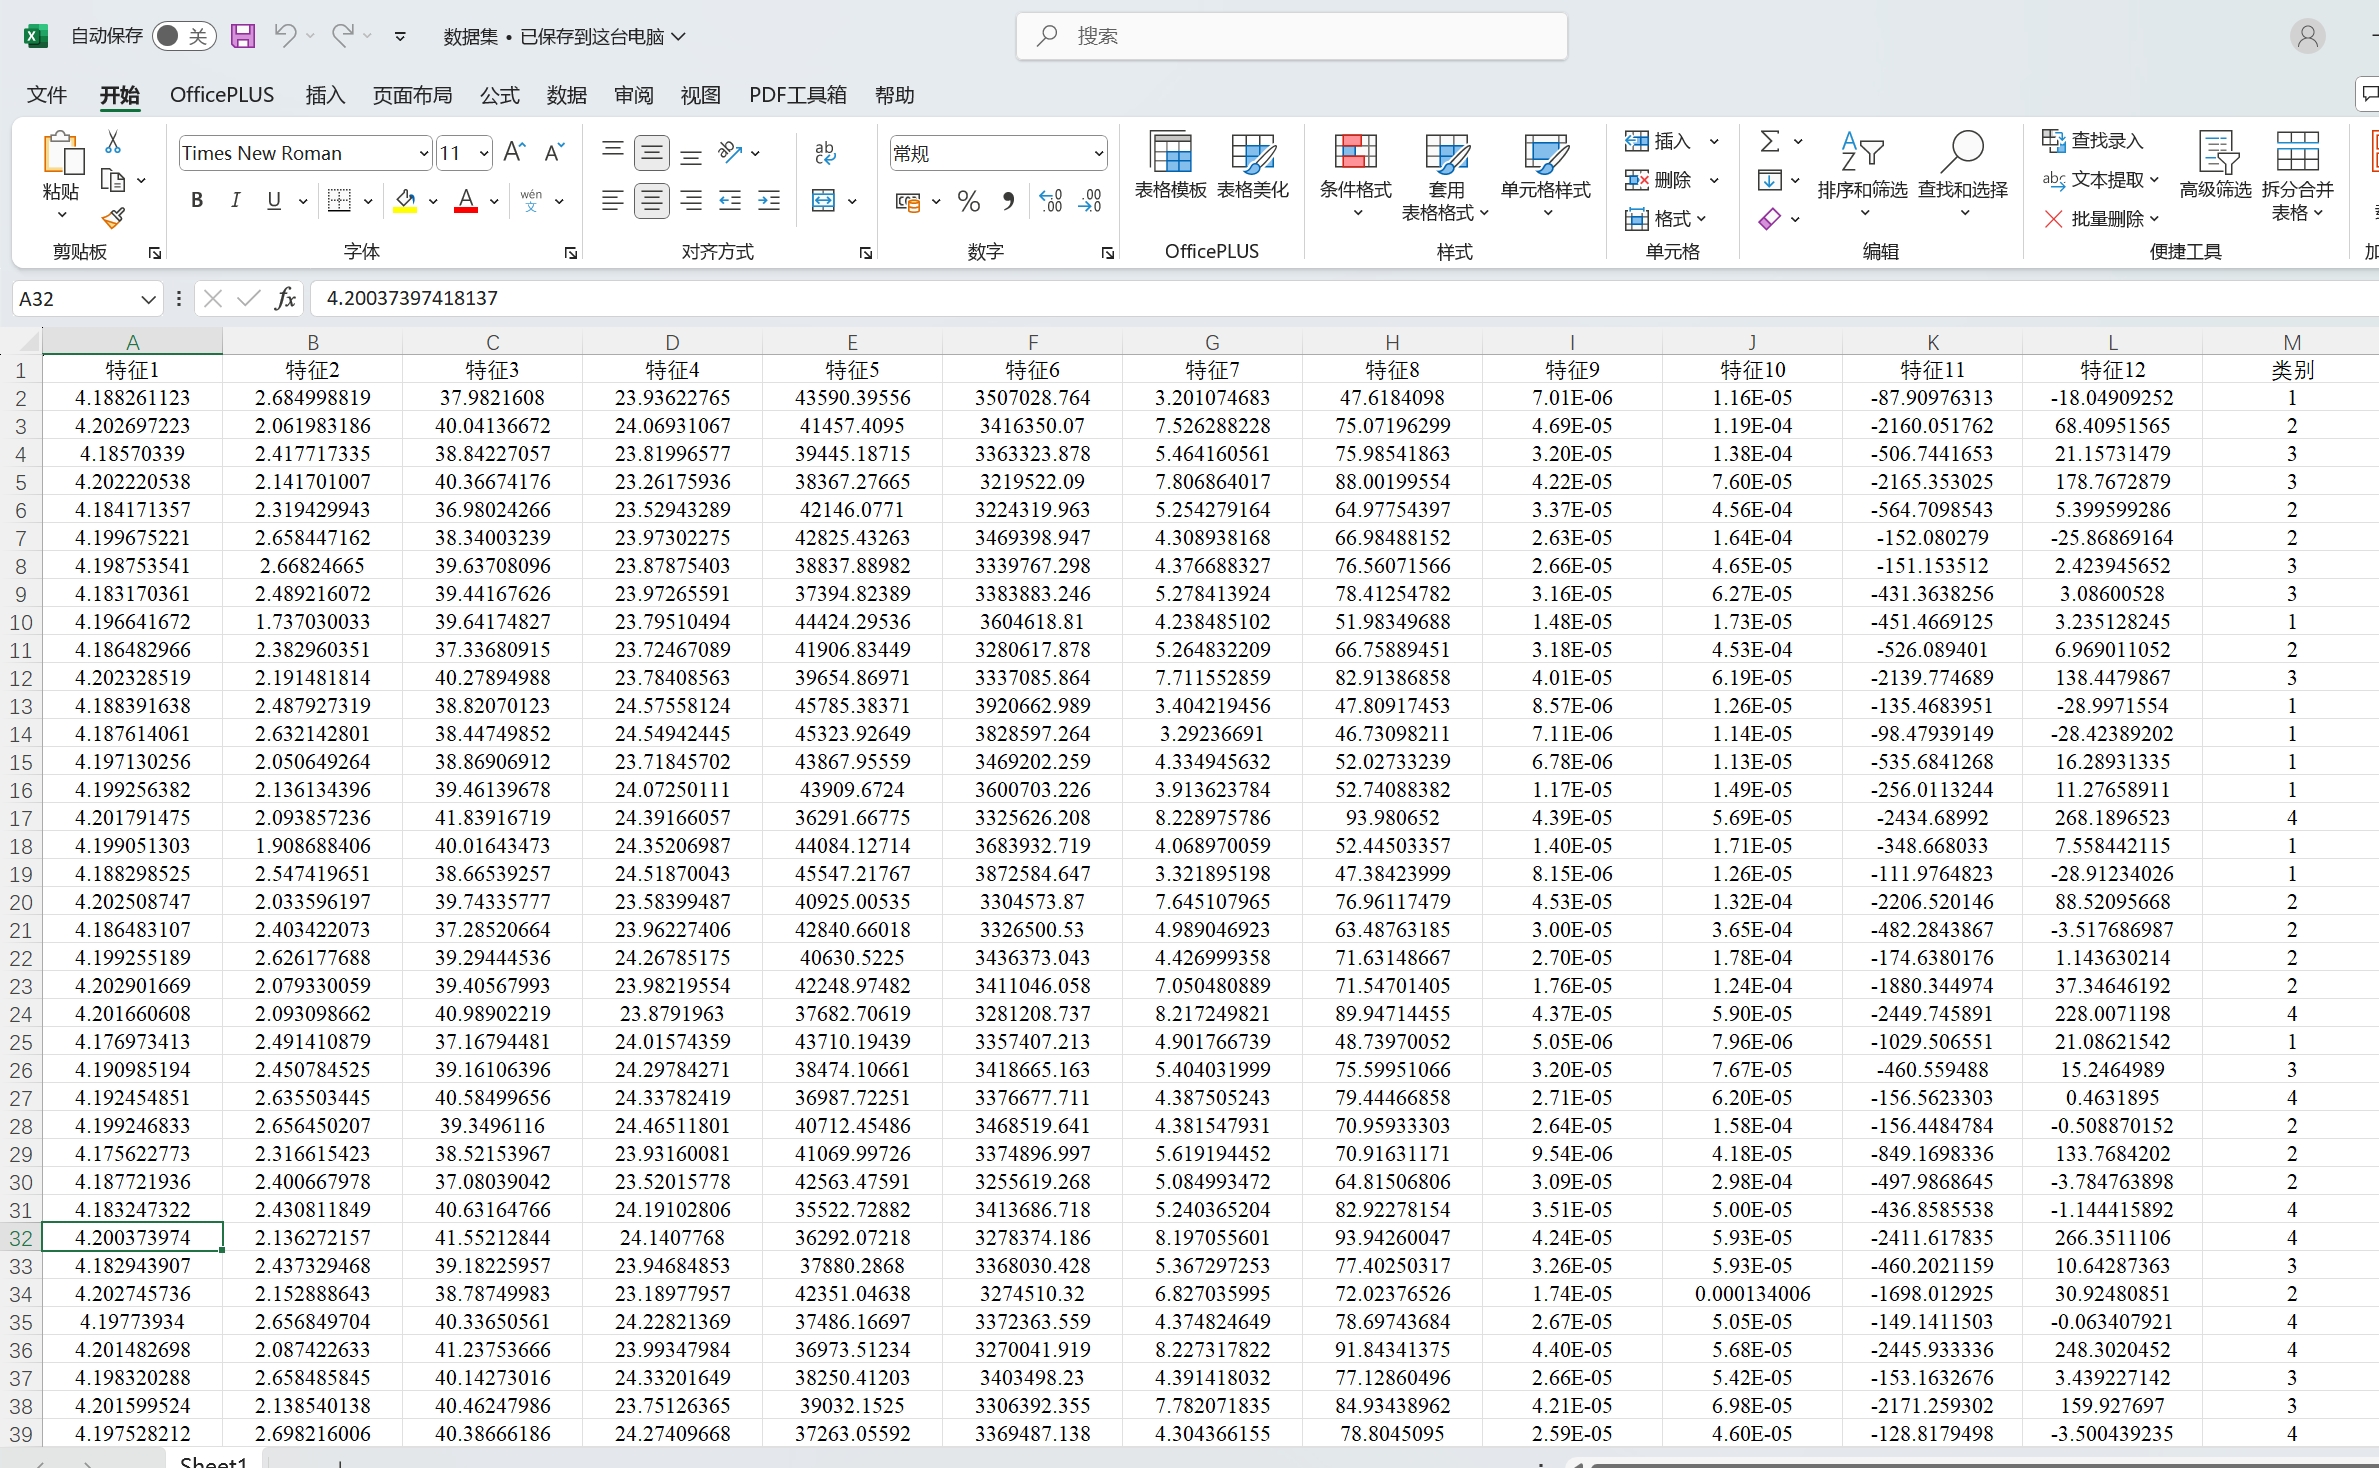Open the font size dropdown showing 11

[484, 153]
